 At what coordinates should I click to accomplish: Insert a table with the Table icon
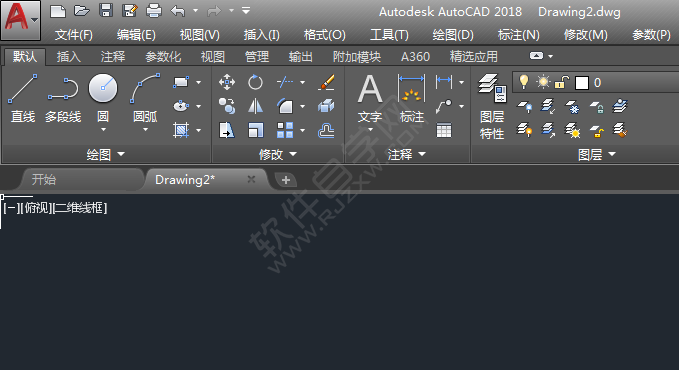click(444, 130)
